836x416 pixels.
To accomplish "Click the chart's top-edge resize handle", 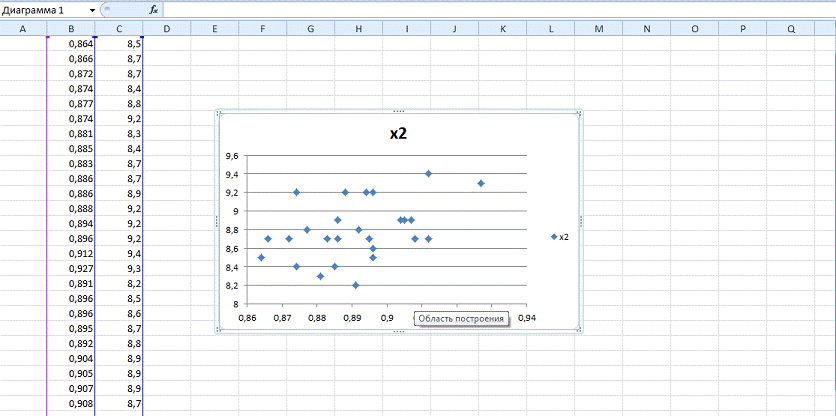I will 398,110.
